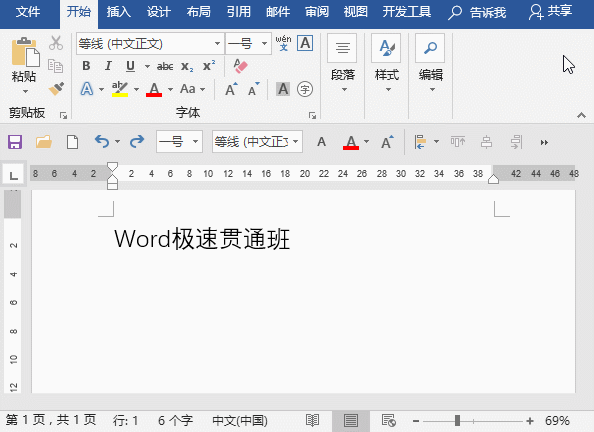Expand highlight color dropdown arrow
Viewport: 594px width, 432px height.
pyautogui.click(x=136, y=90)
